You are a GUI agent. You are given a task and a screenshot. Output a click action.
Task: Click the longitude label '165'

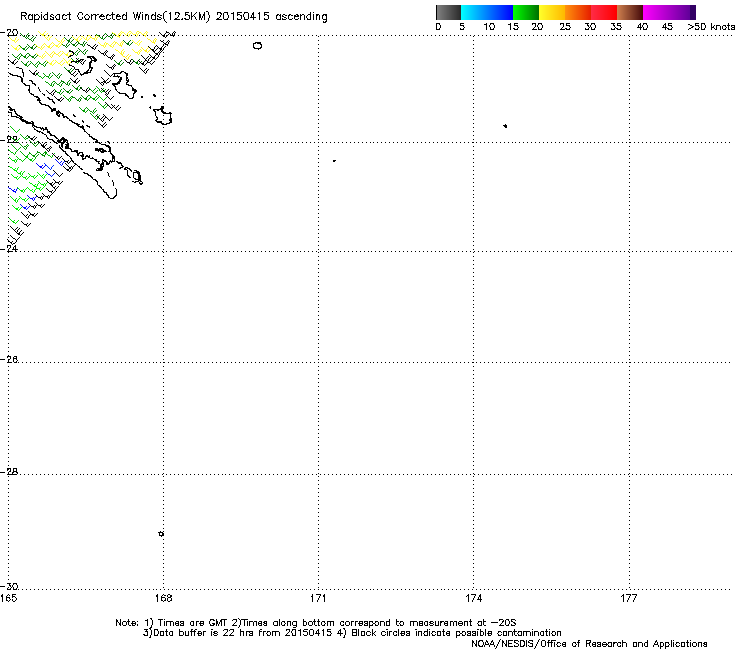[x=8, y=599]
